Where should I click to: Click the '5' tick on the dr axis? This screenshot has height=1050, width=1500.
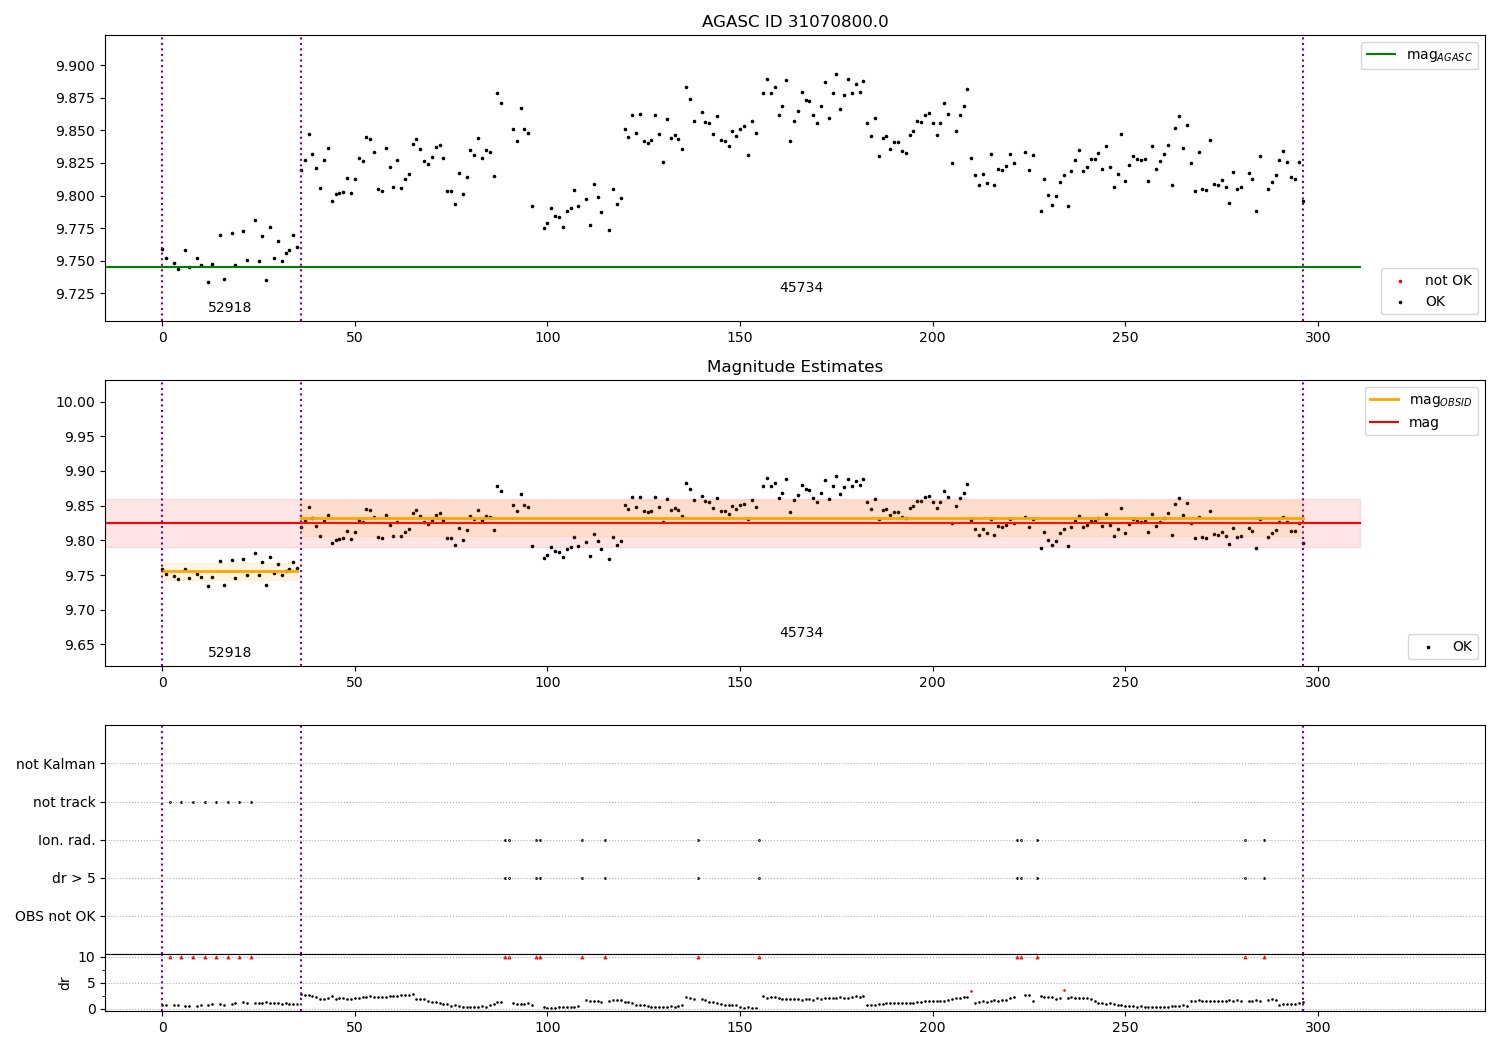pyautogui.click(x=91, y=983)
